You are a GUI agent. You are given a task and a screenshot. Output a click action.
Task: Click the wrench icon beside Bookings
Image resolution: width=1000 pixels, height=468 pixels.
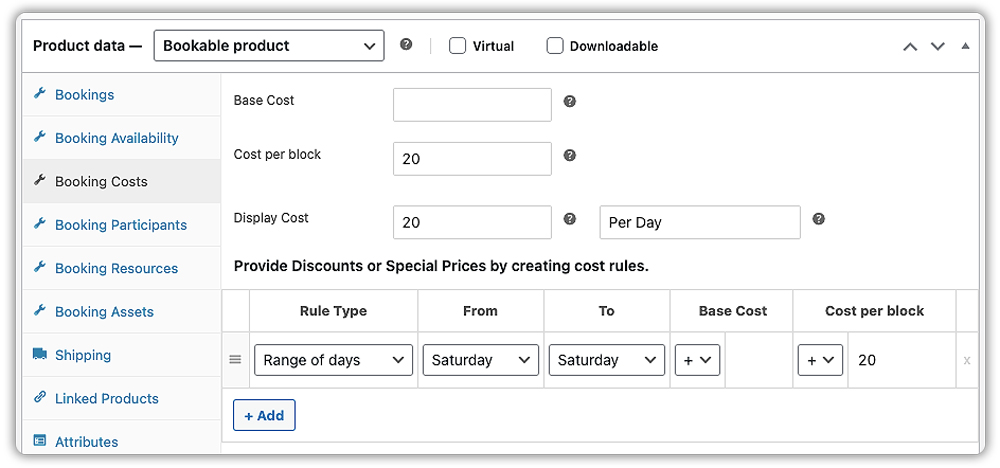(40, 94)
